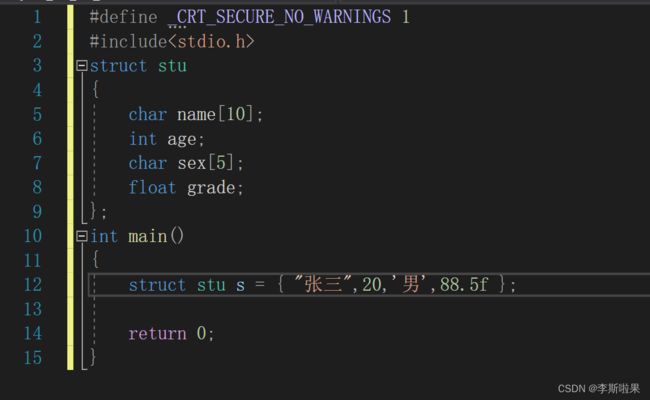
Task: Click the float keyword on line 8
Action: (x=152, y=187)
